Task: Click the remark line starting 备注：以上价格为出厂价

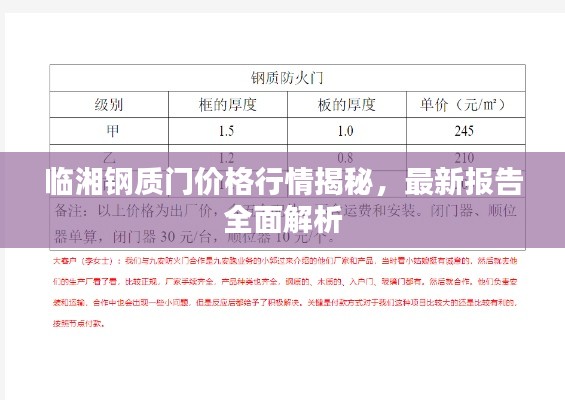Action: click(286, 210)
